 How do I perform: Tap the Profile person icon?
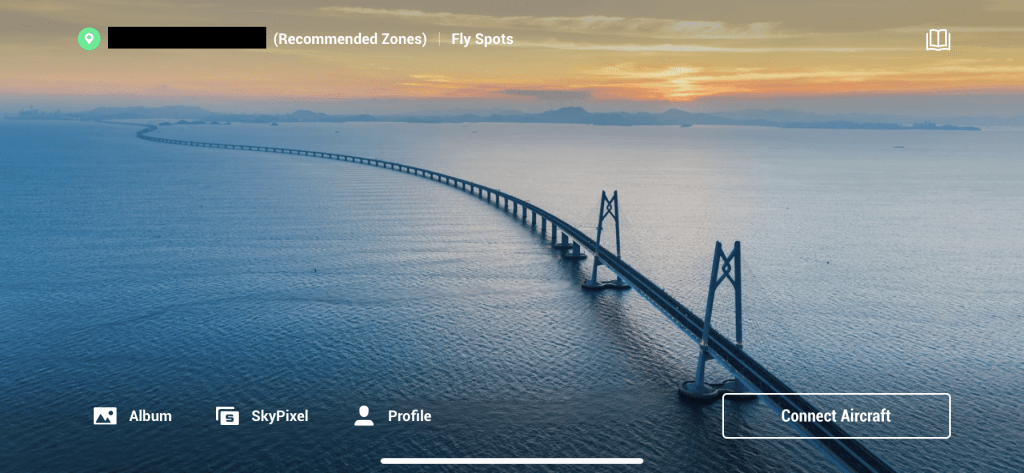[x=364, y=416]
